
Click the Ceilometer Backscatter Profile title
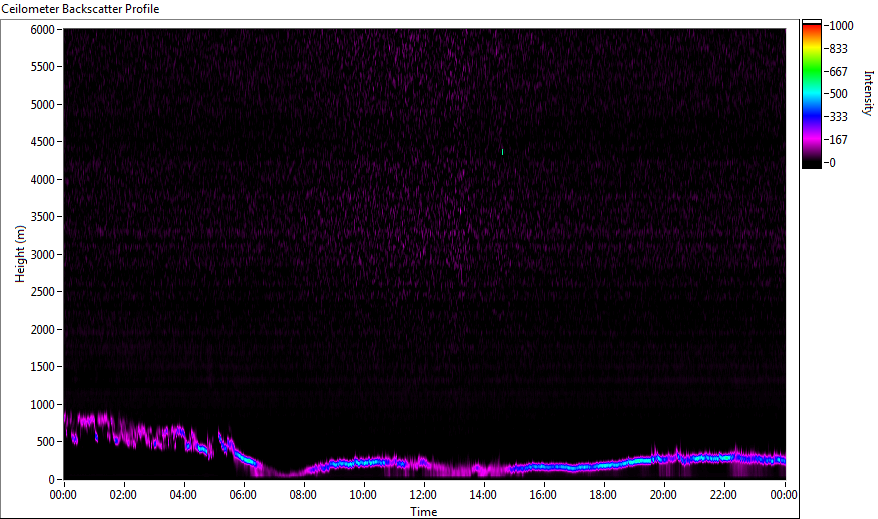[x=81, y=9]
